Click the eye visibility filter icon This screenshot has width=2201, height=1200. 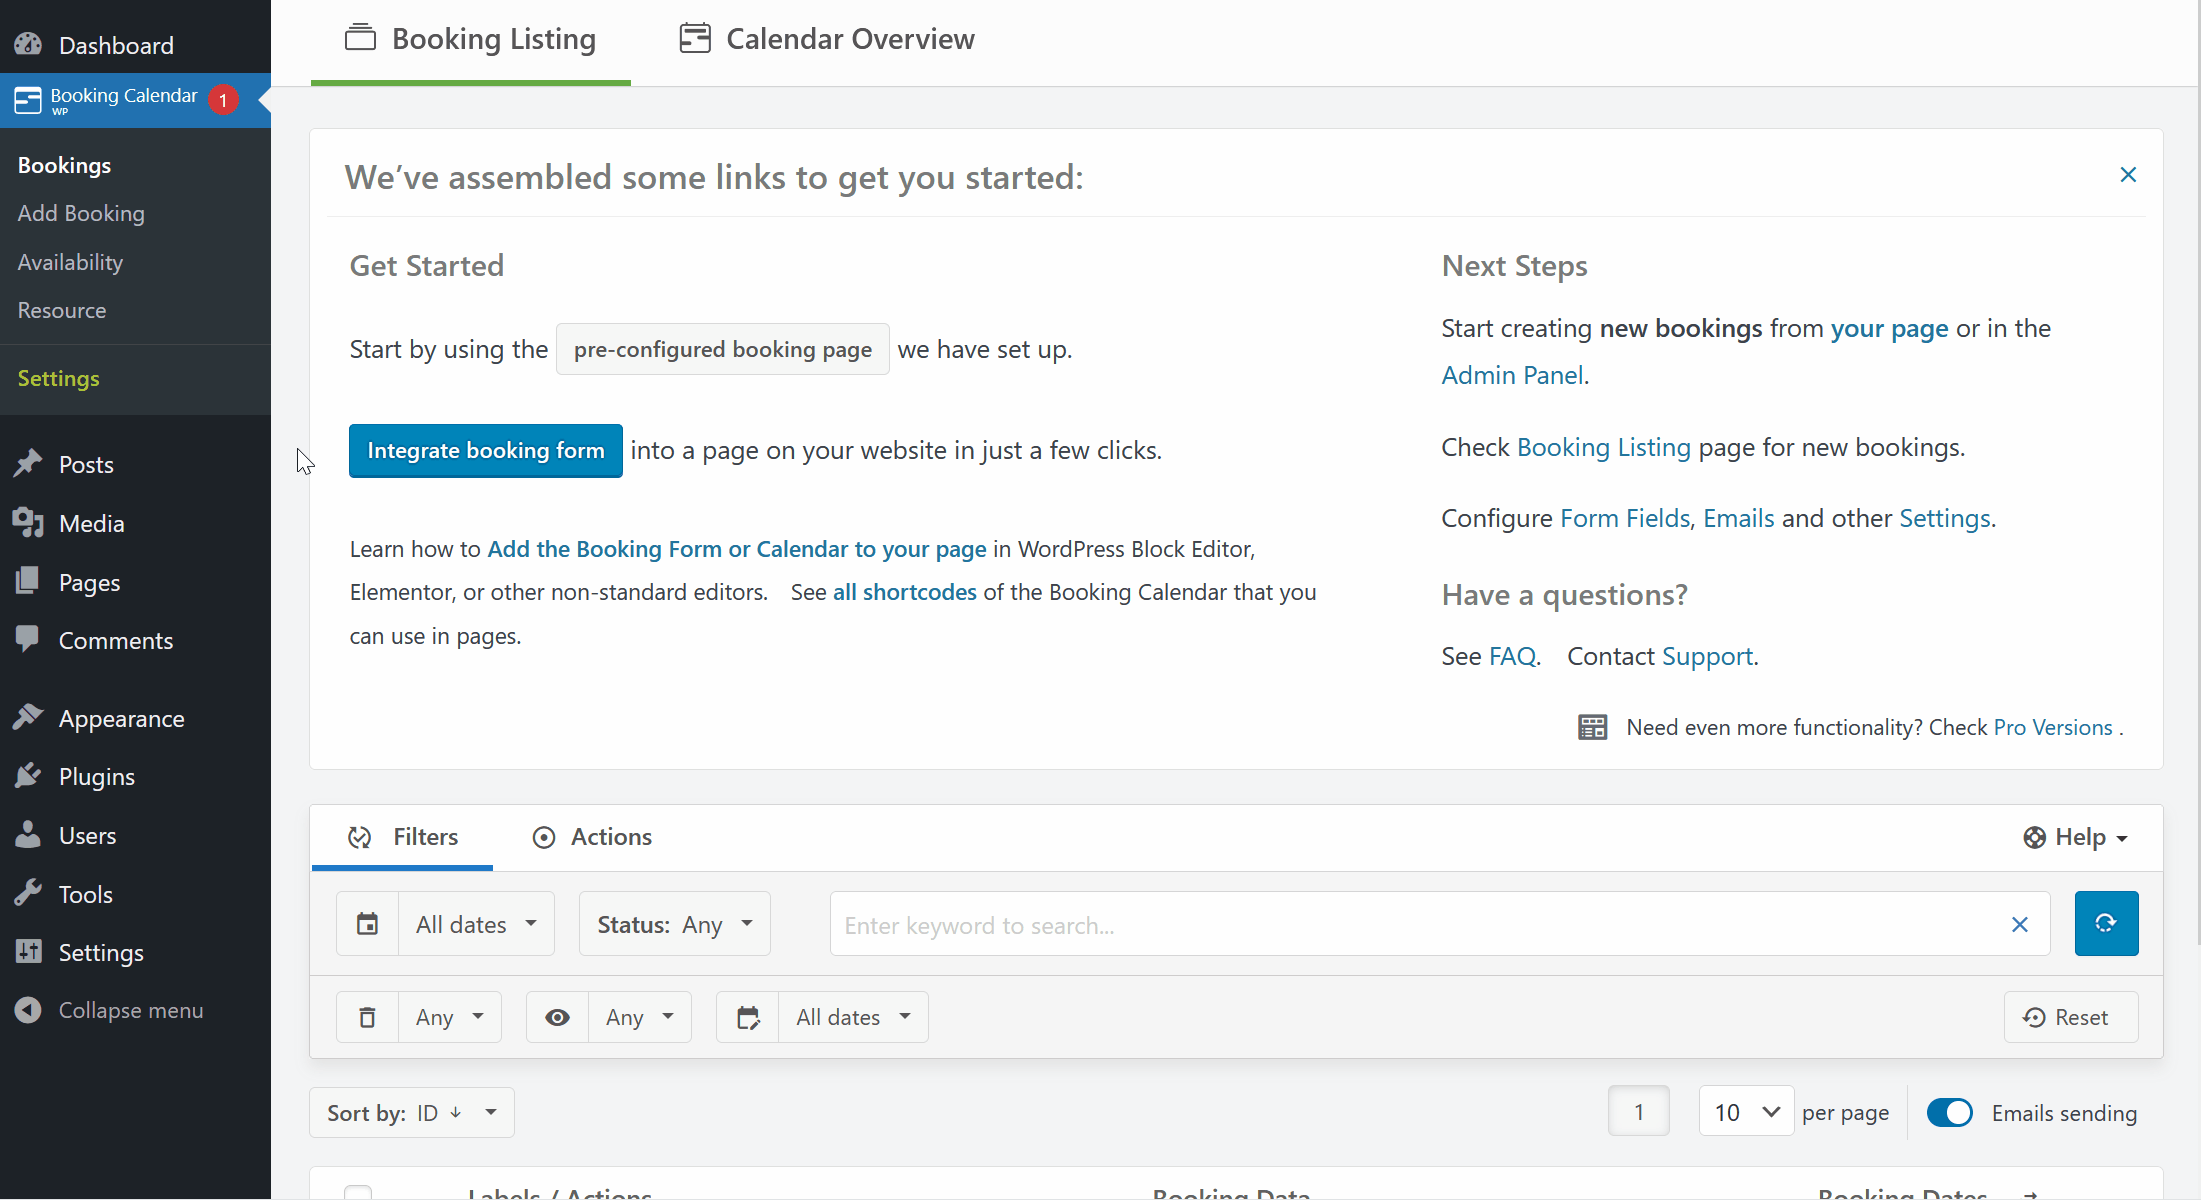point(557,1016)
